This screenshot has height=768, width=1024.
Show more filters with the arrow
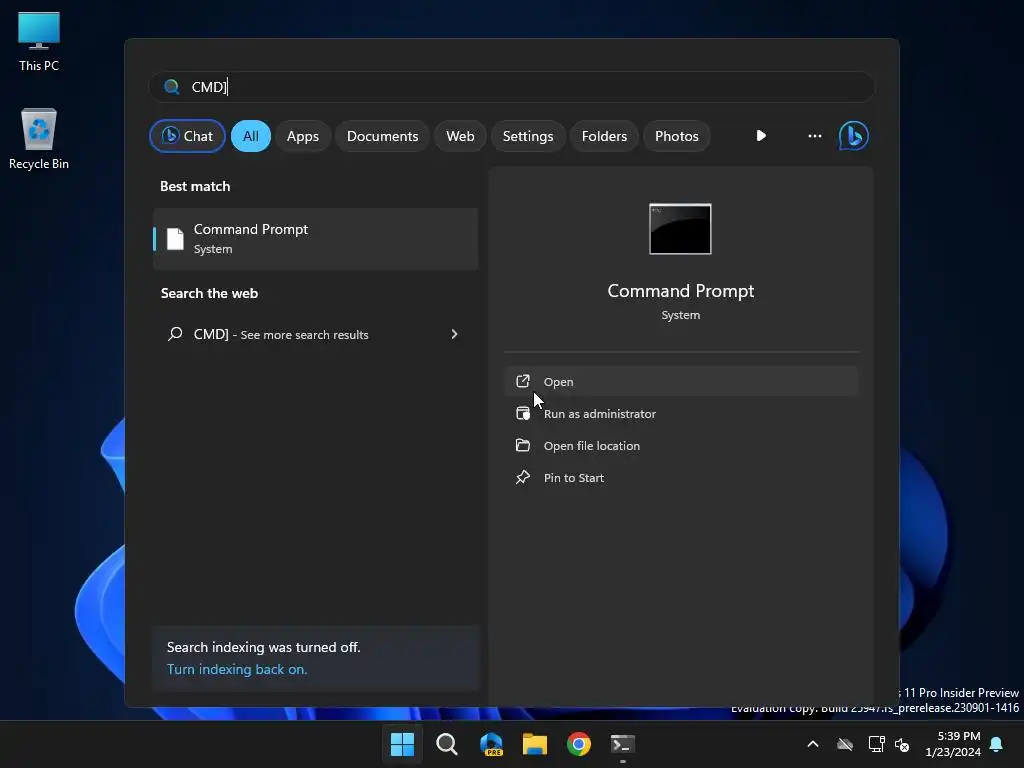click(x=761, y=136)
